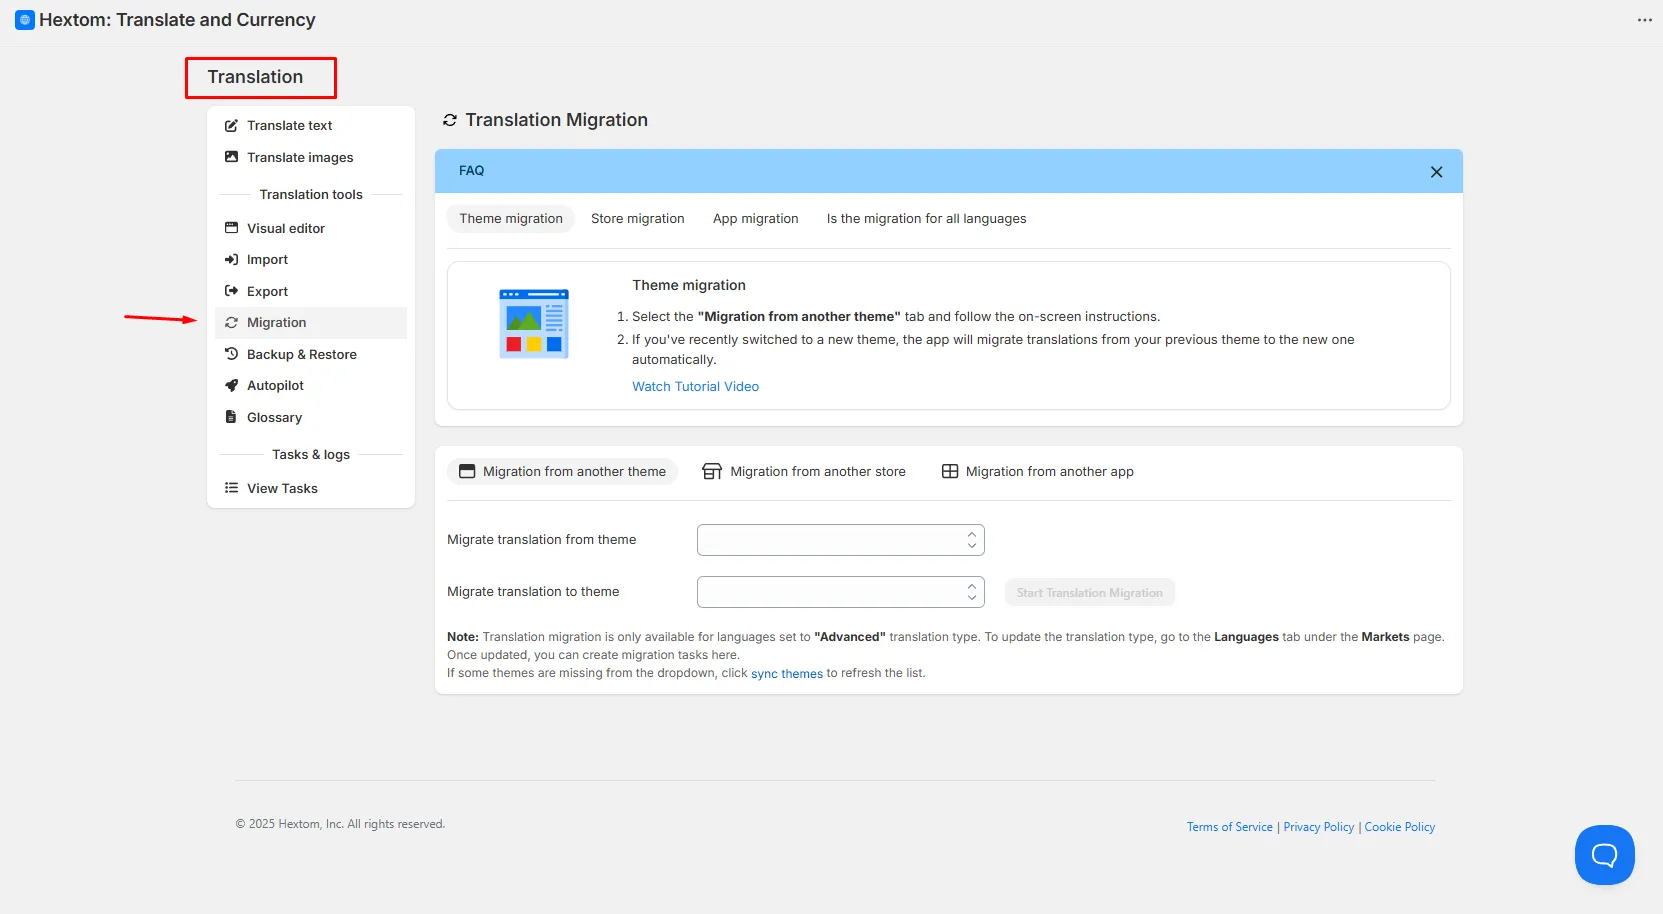Click Start Translation Migration button
The image size is (1663, 914).
point(1089,593)
